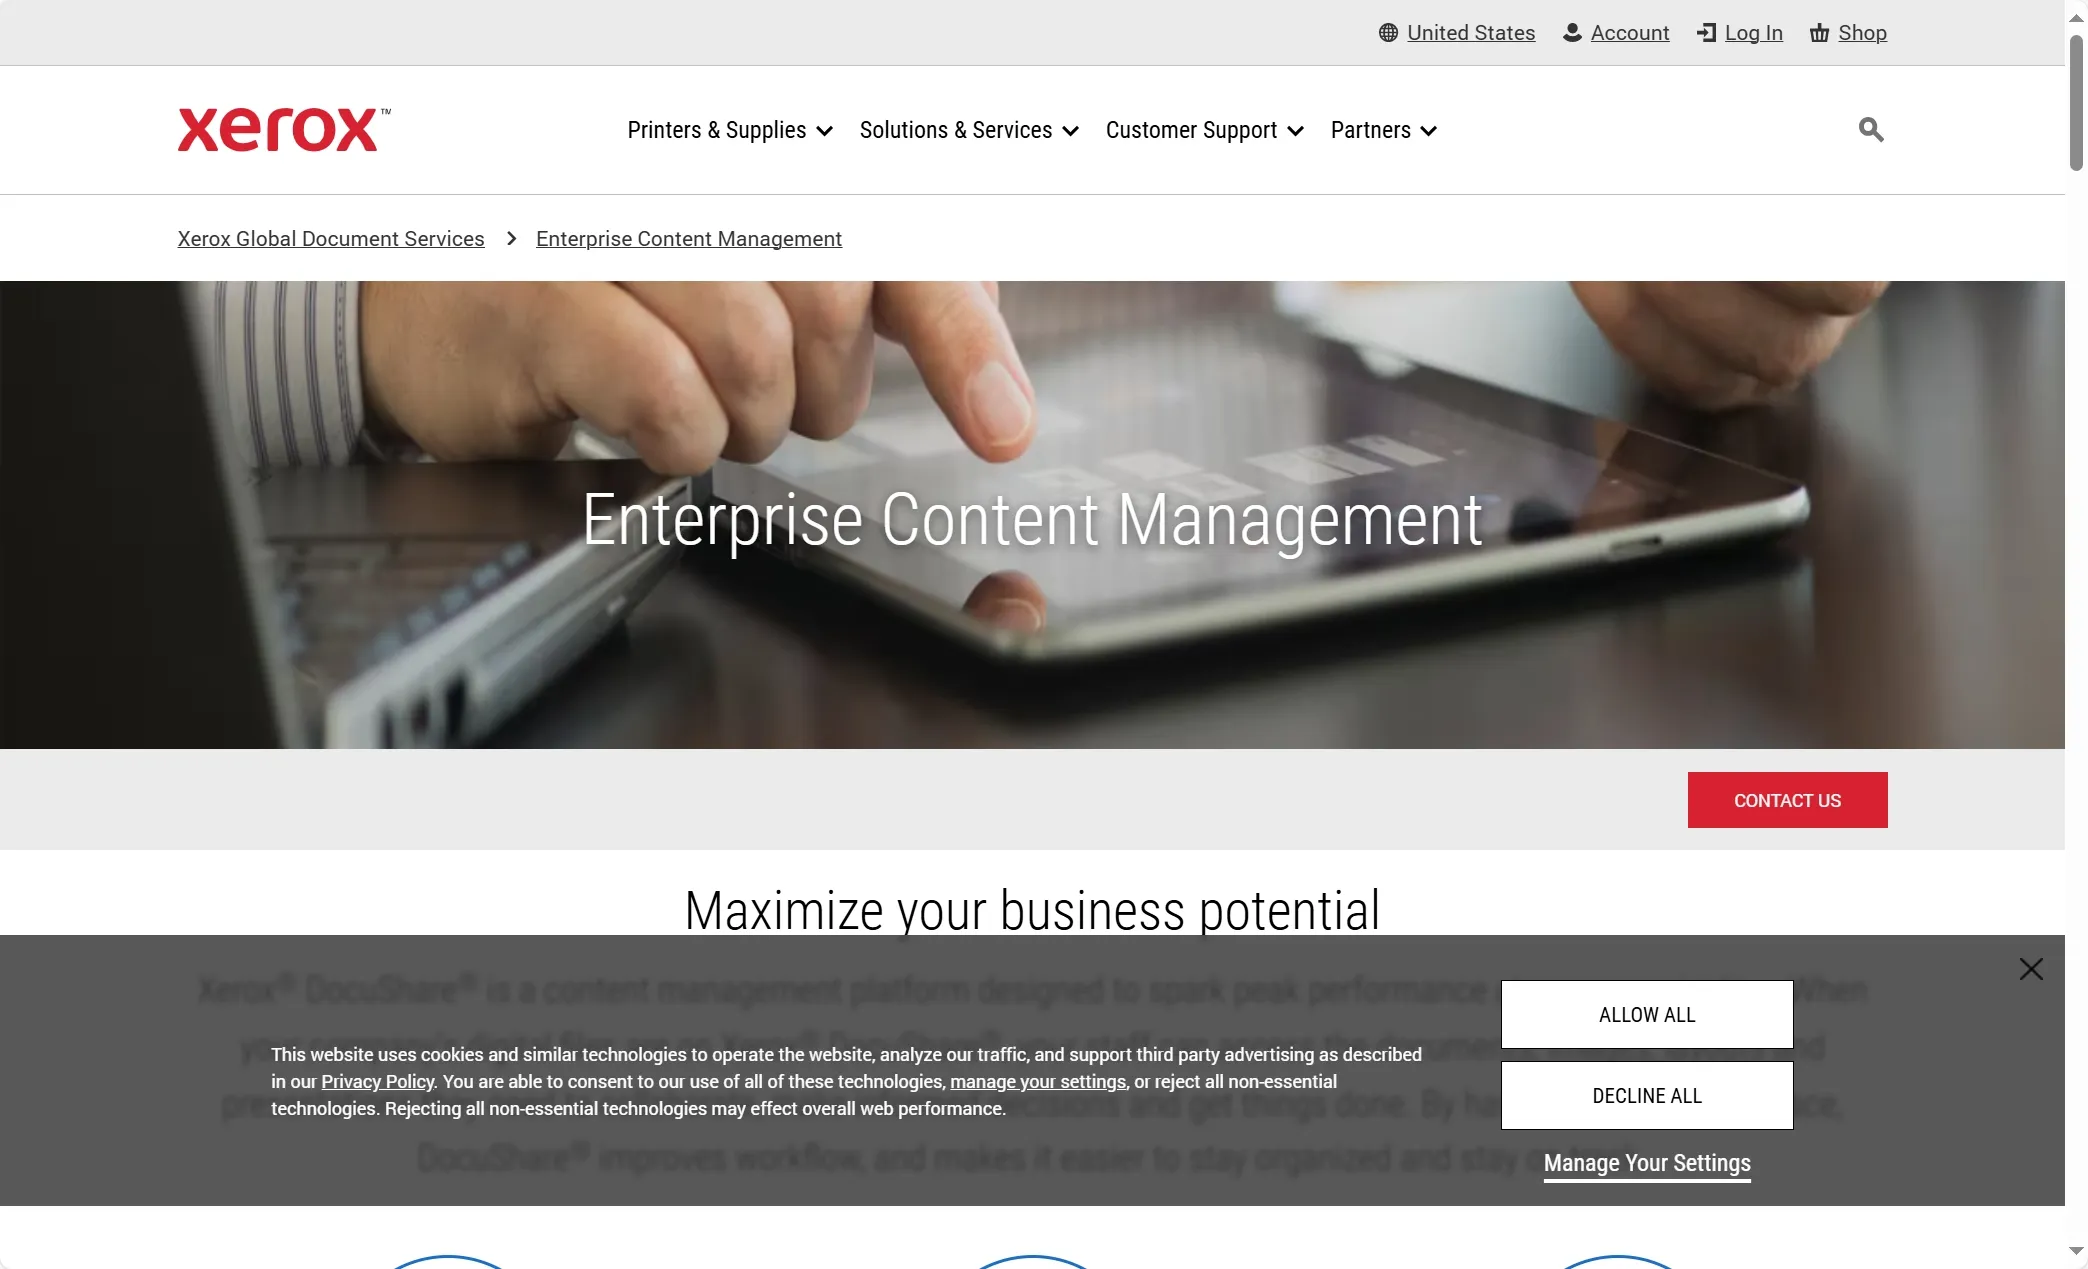The width and height of the screenshot is (2088, 1269).
Task: Click the Printers & Supplies menu item
Action: [729, 128]
